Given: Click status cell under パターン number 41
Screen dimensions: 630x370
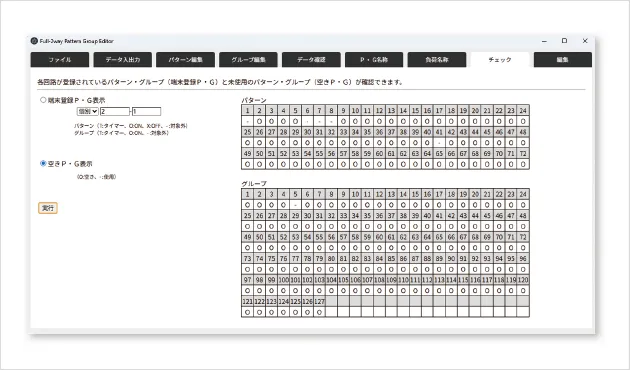Looking at the screenshot, I should 439,143.
